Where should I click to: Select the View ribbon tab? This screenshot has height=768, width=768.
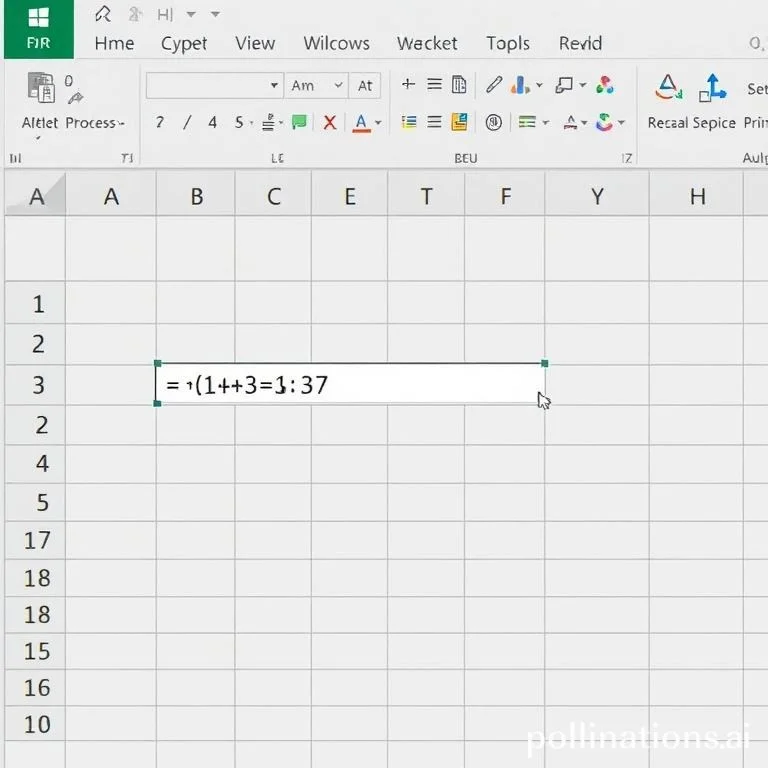coord(255,44)
